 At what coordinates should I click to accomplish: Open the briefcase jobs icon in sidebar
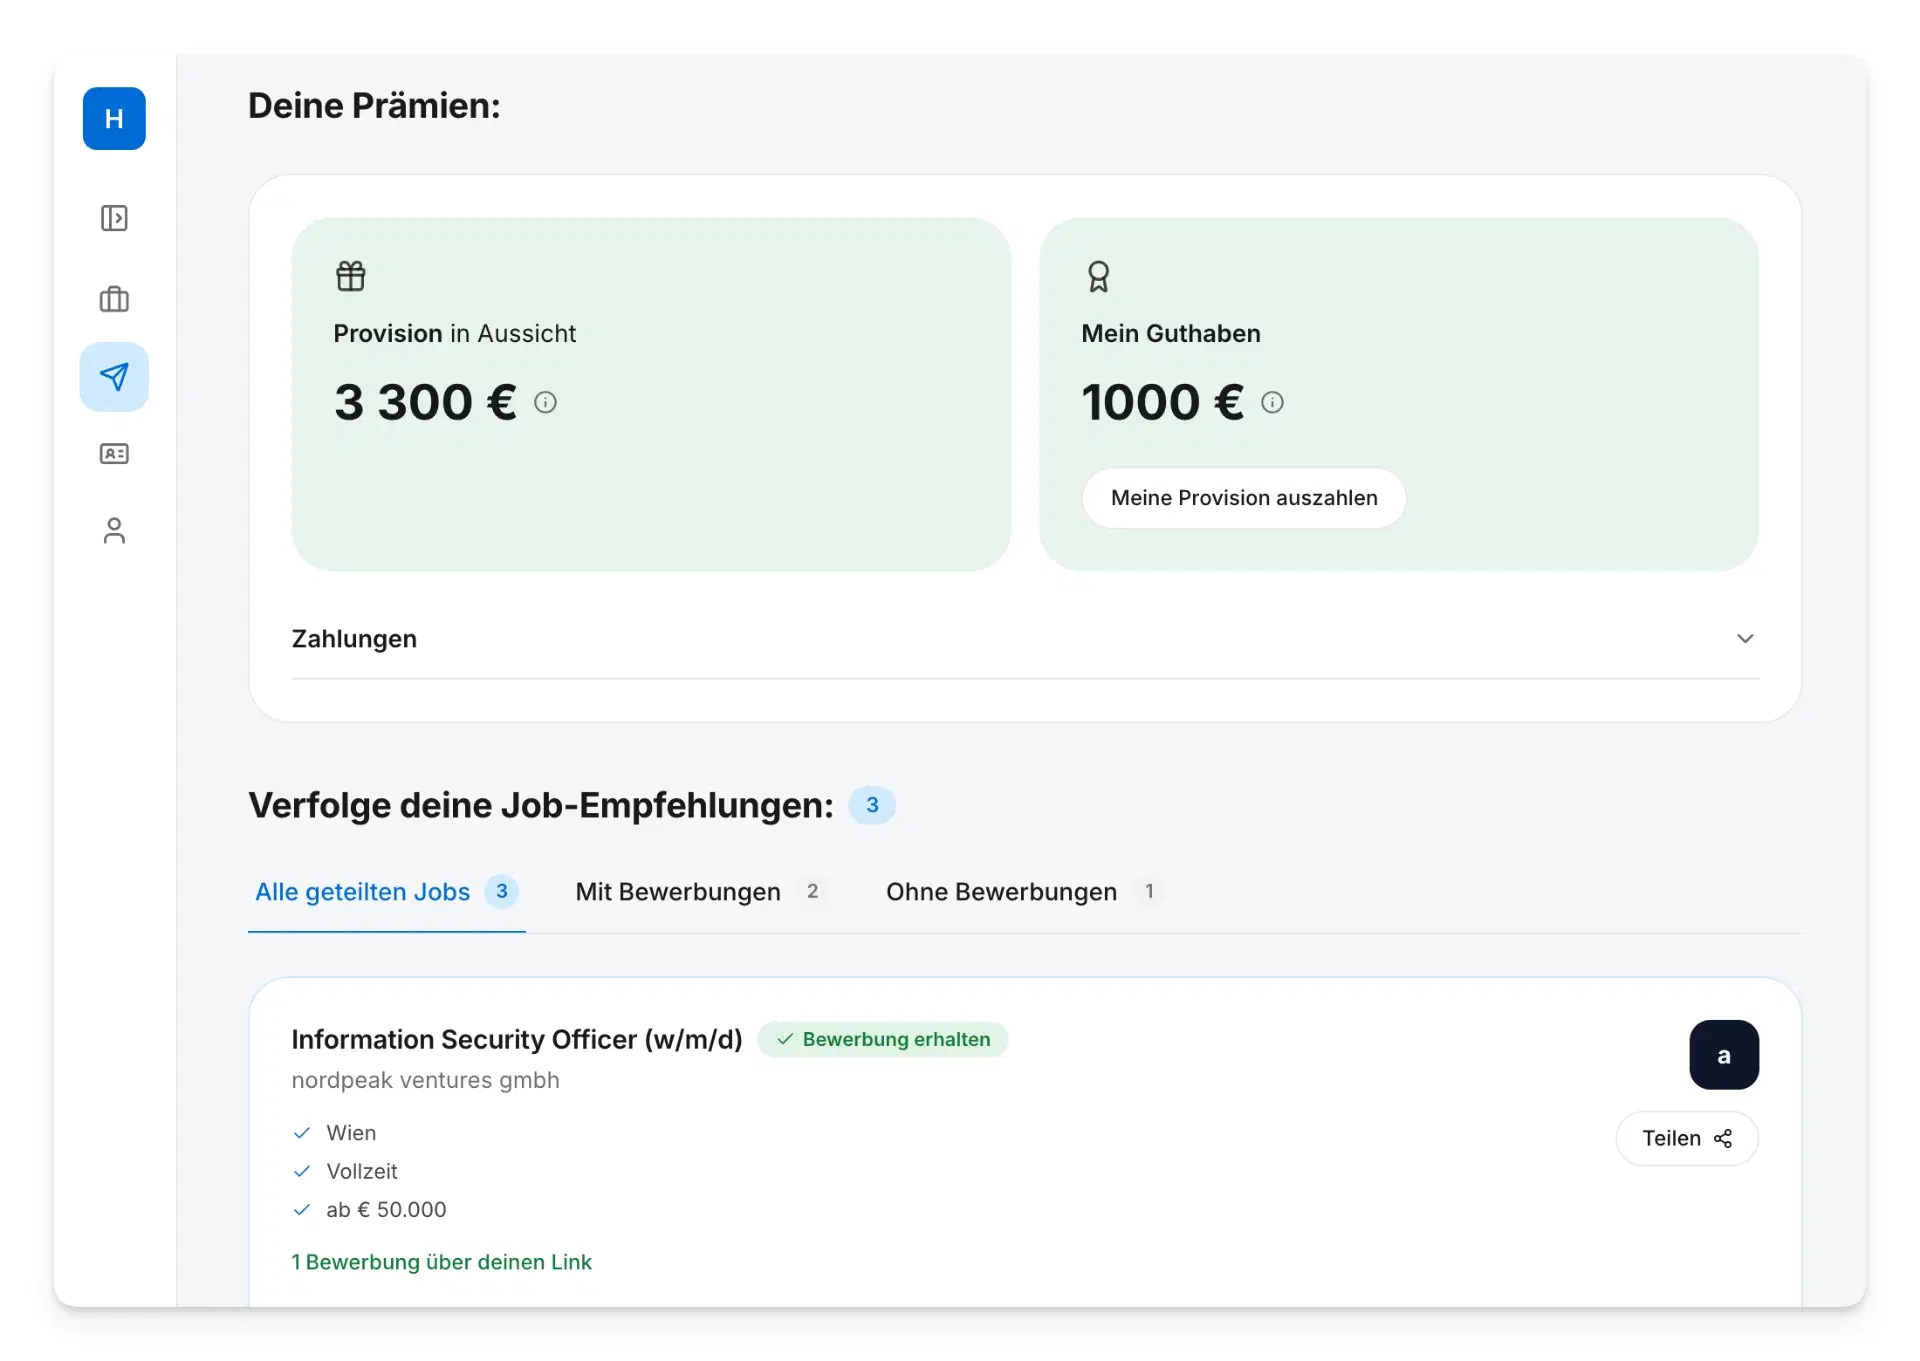click(x=114, y=299)
